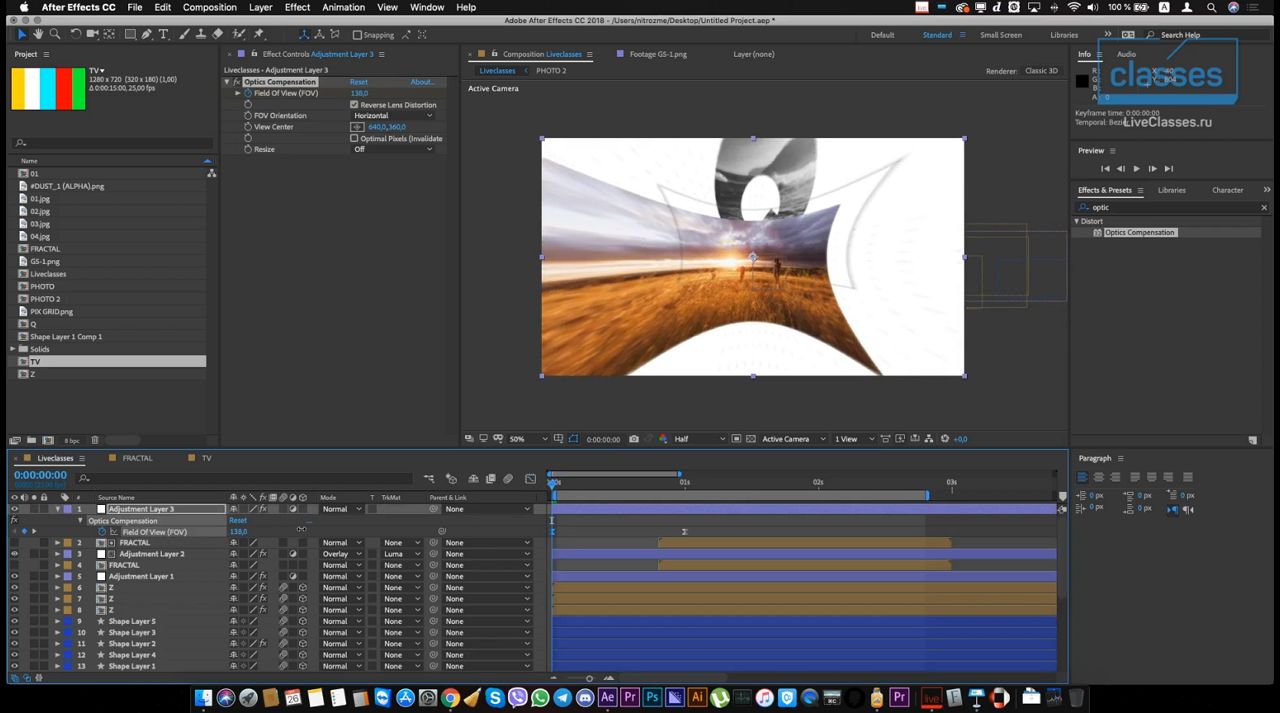Switch to the Footage GS-1.png tab
The image size is (1280, 713).
tap(657, 54)
